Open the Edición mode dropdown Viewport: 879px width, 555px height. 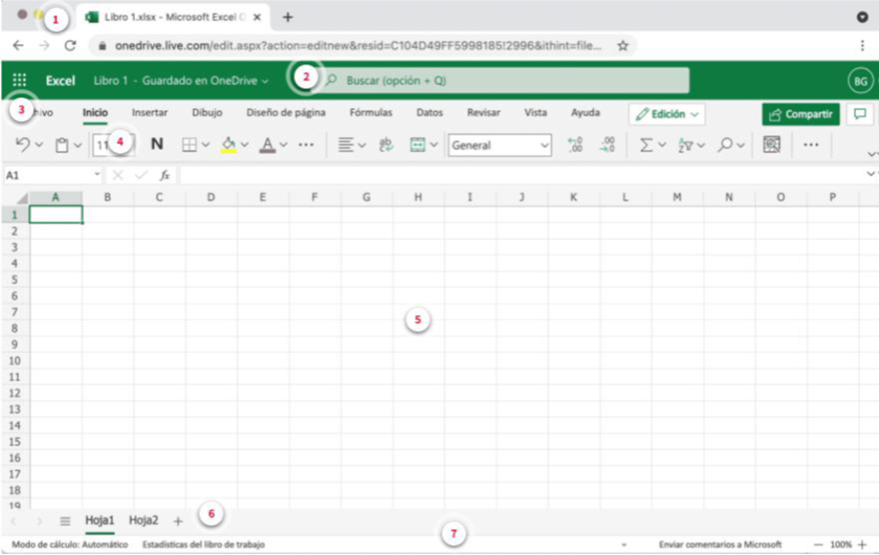click(667, 114)
